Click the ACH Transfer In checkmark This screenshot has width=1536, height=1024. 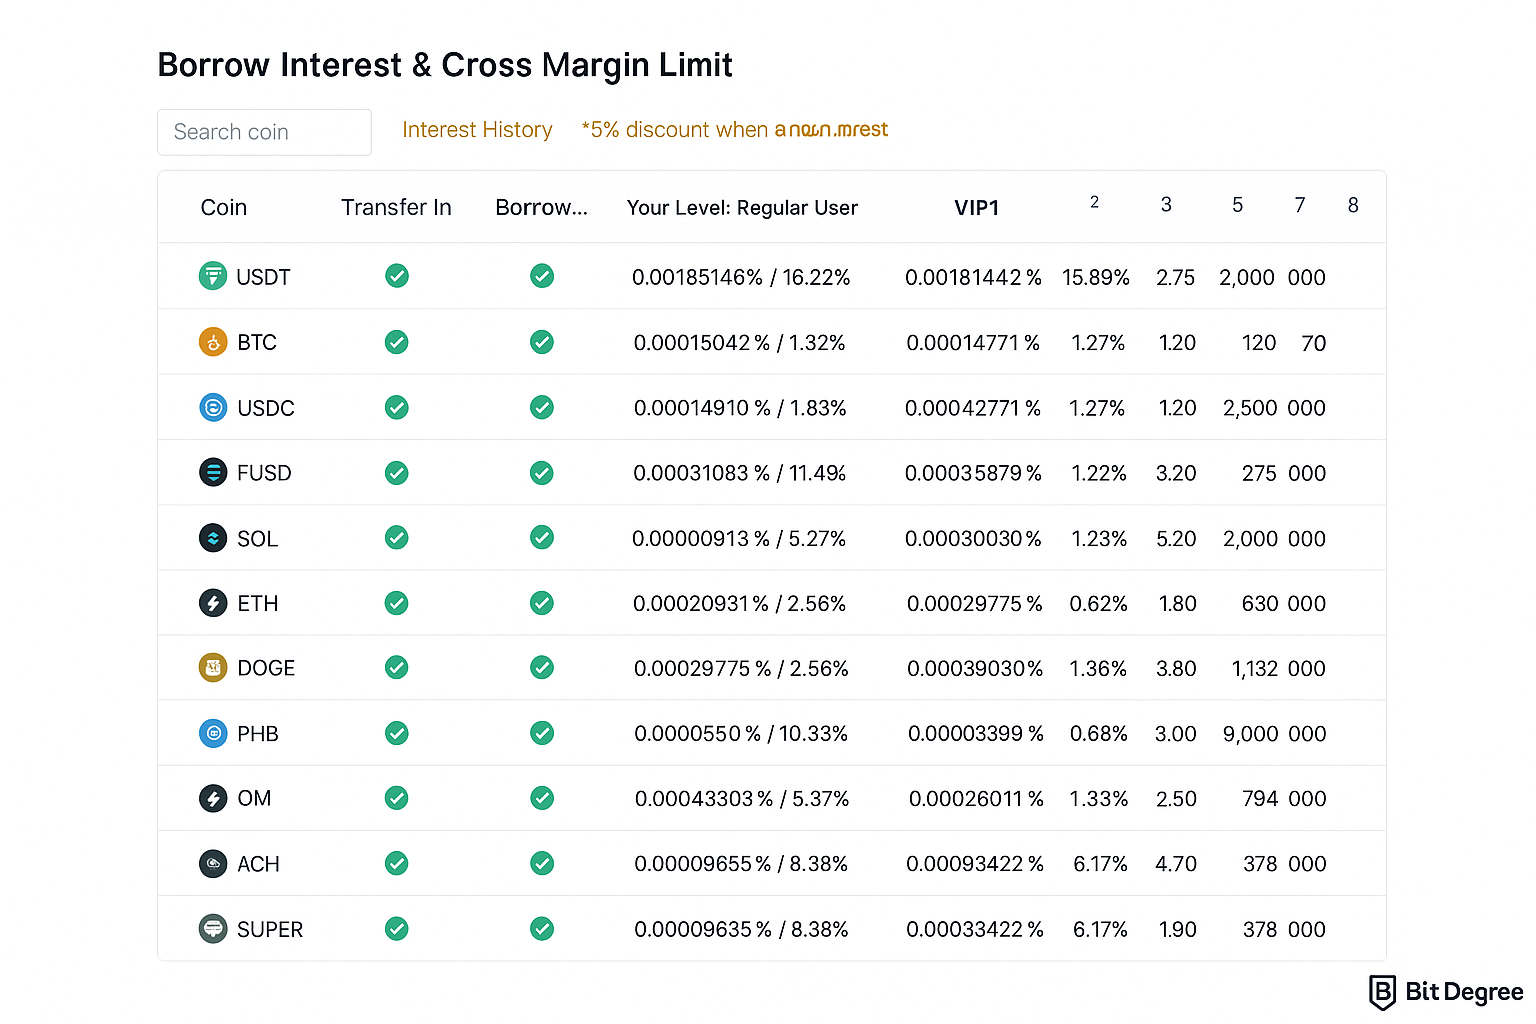point(397,863)
